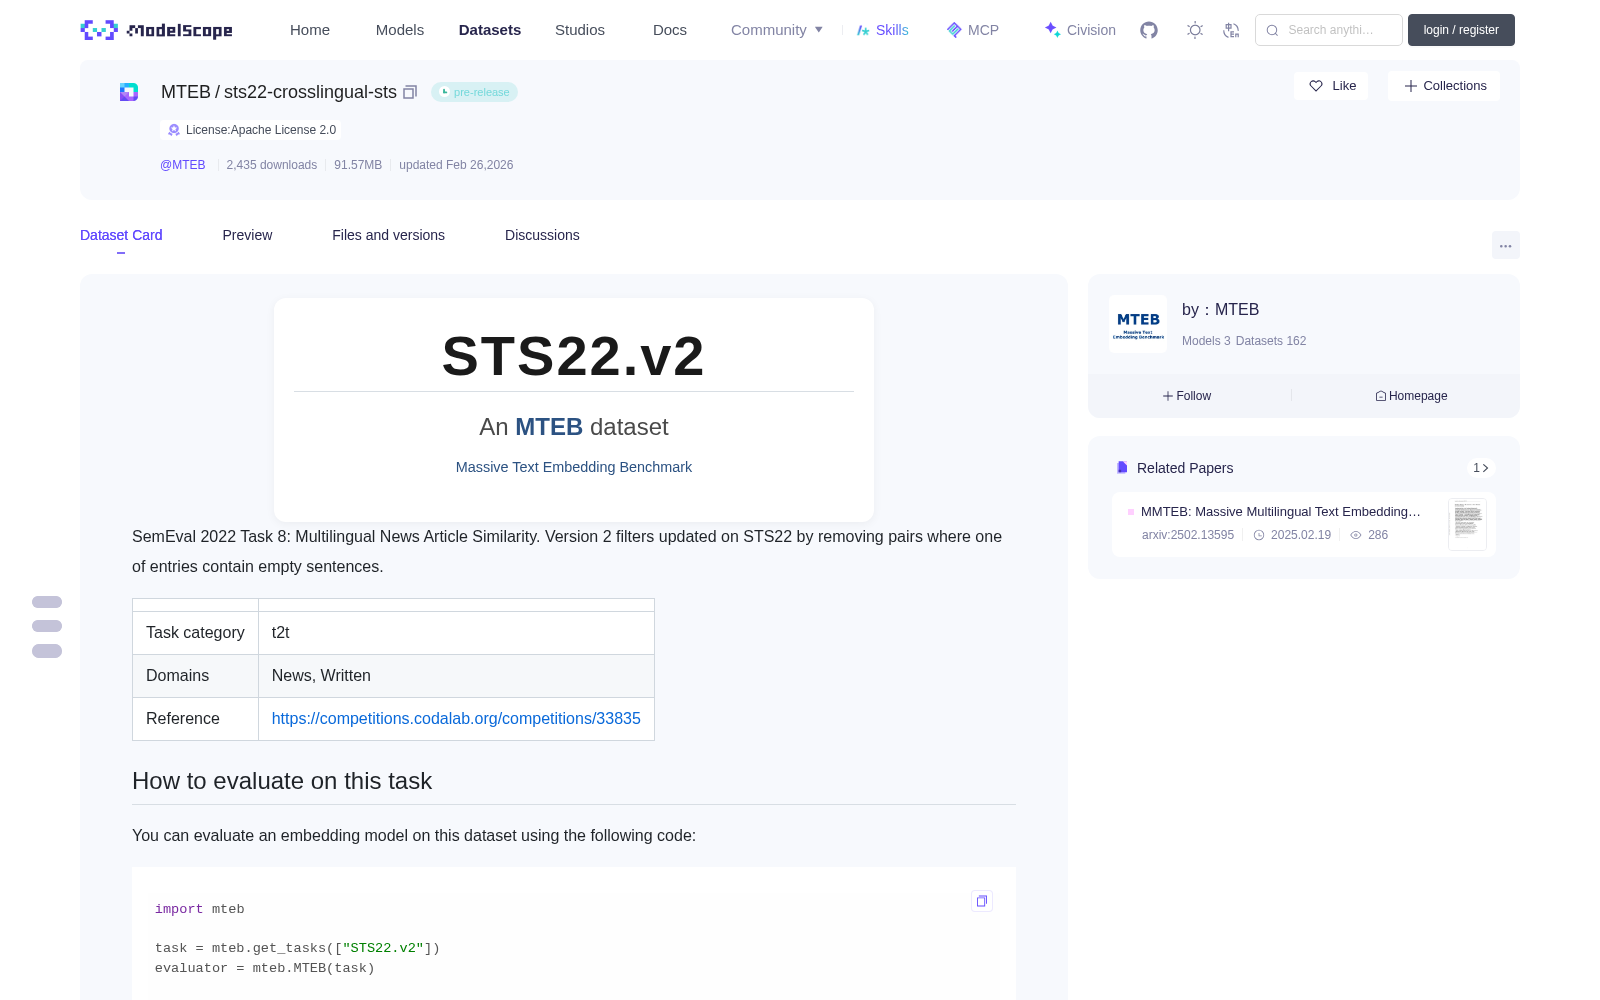
Task: Open the Civision nav item
Action: (x=1080, y=30)
